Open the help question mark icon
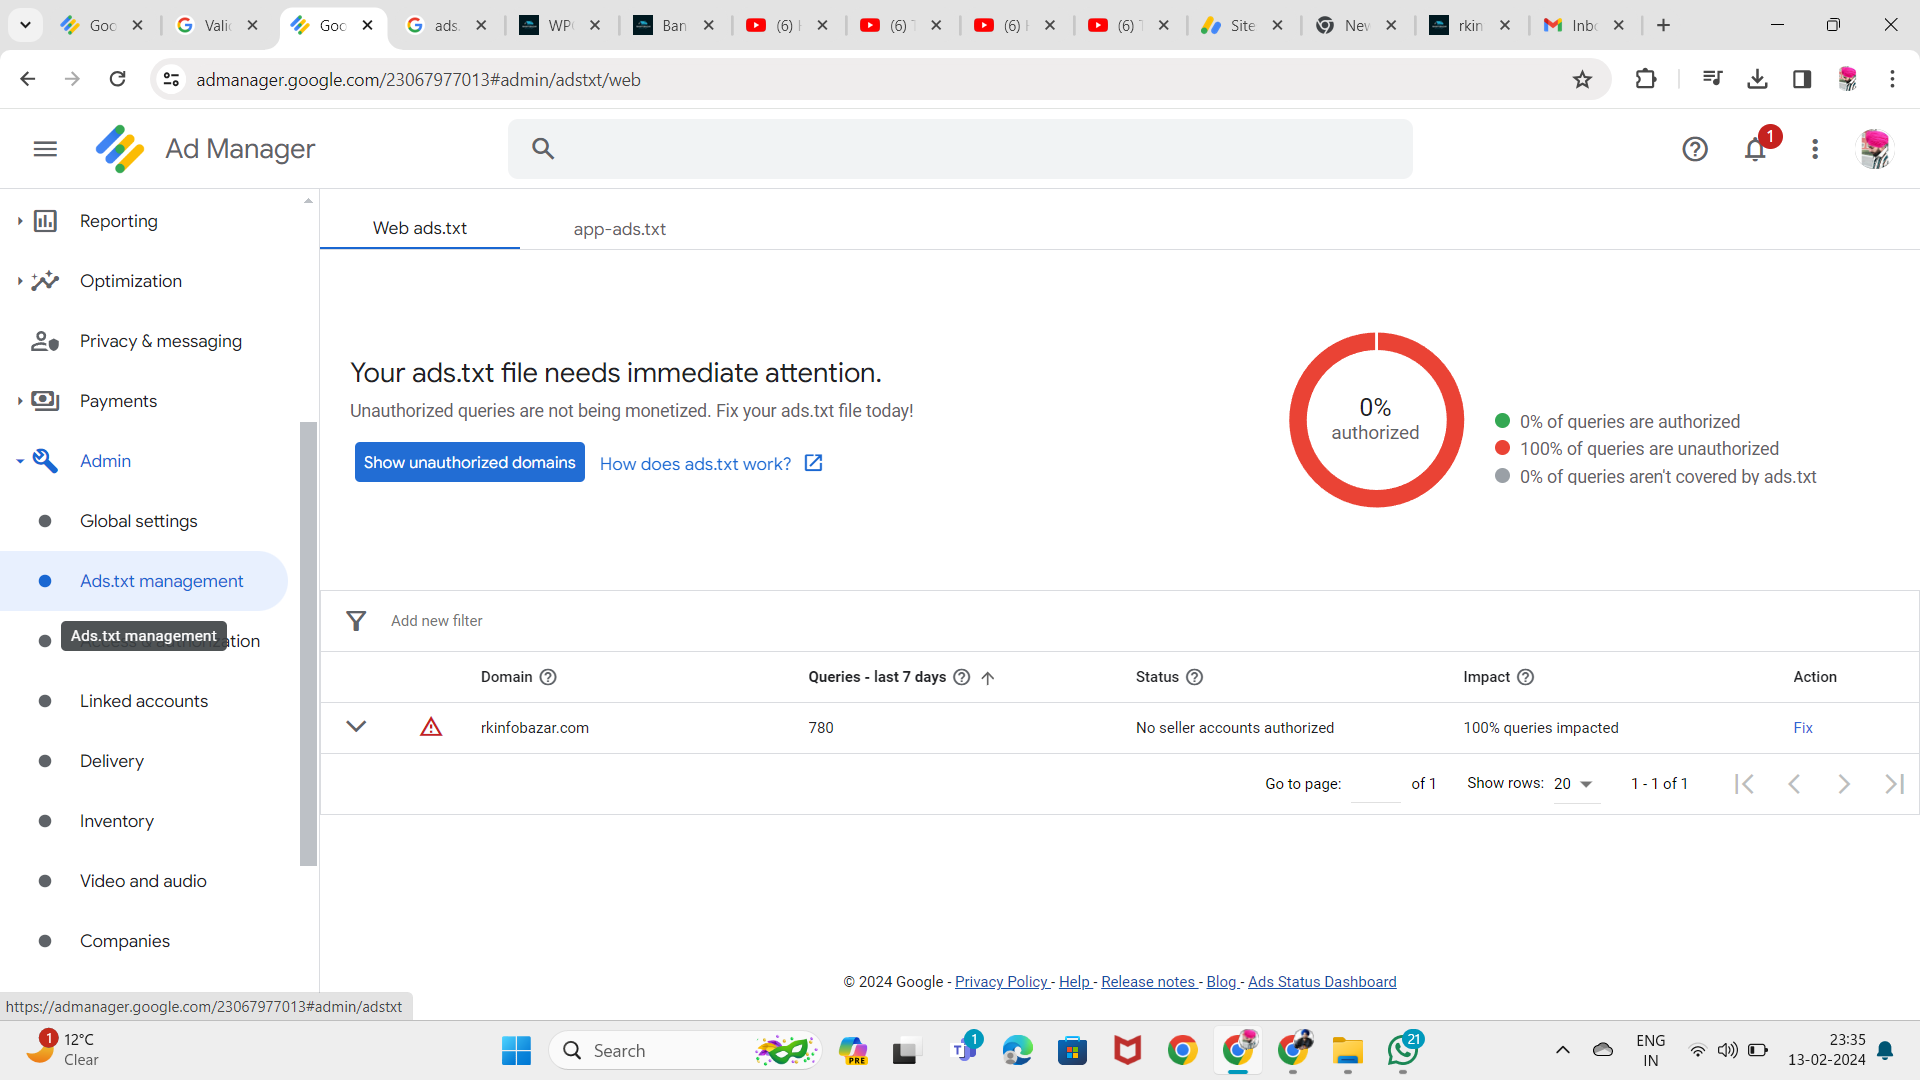 point(1695,149)
